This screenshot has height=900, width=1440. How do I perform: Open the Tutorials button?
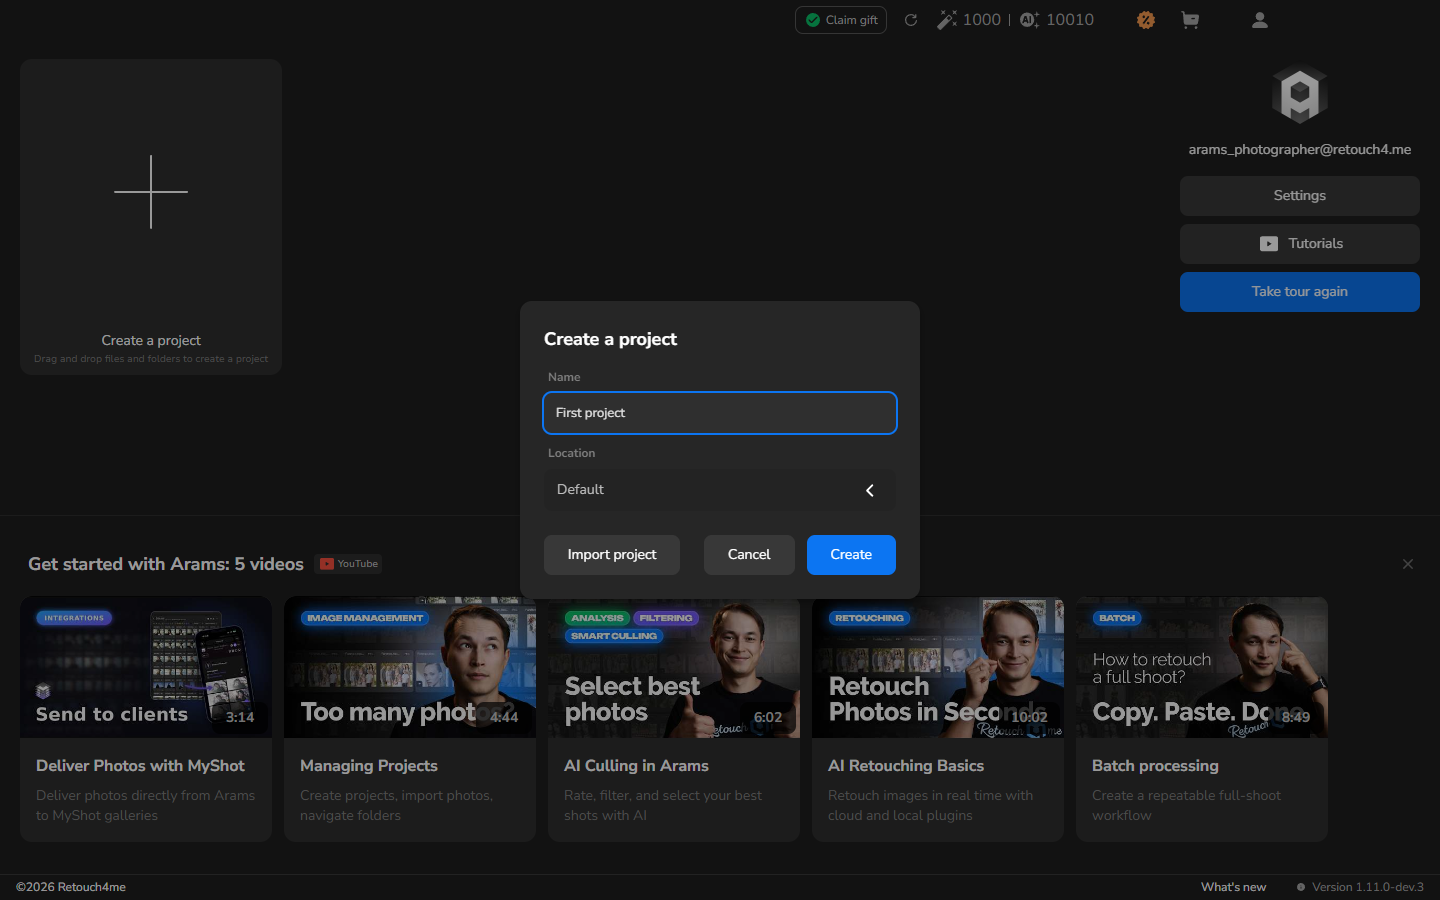1300,244
